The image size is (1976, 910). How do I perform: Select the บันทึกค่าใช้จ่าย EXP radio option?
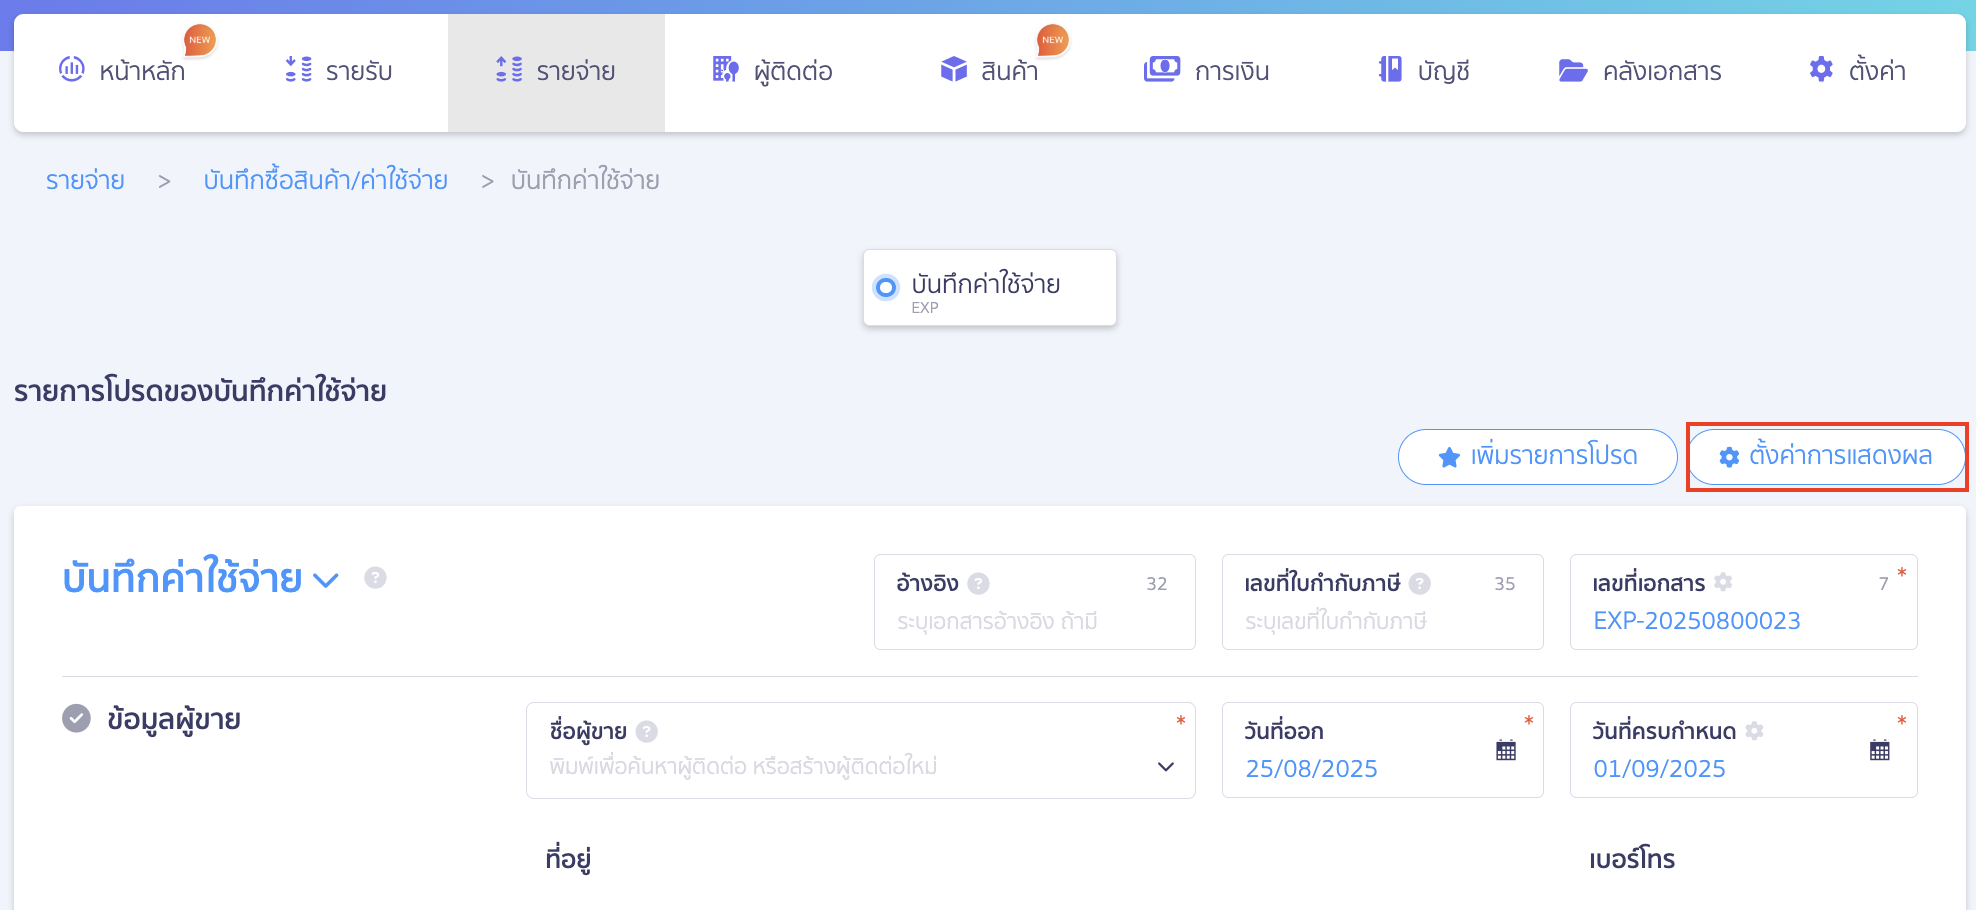886,288
